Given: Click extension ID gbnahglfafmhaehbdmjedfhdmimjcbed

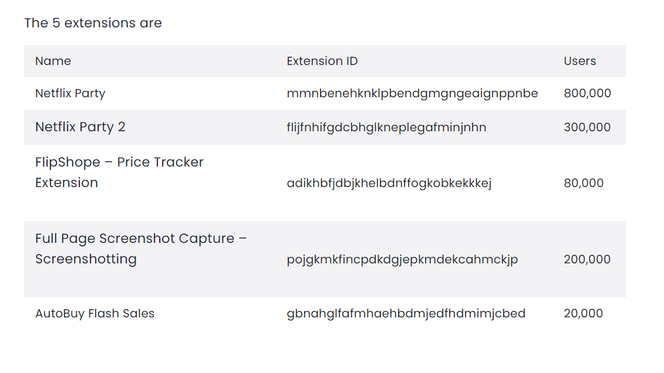Looking at the screenshot, I should pos(406,314).
